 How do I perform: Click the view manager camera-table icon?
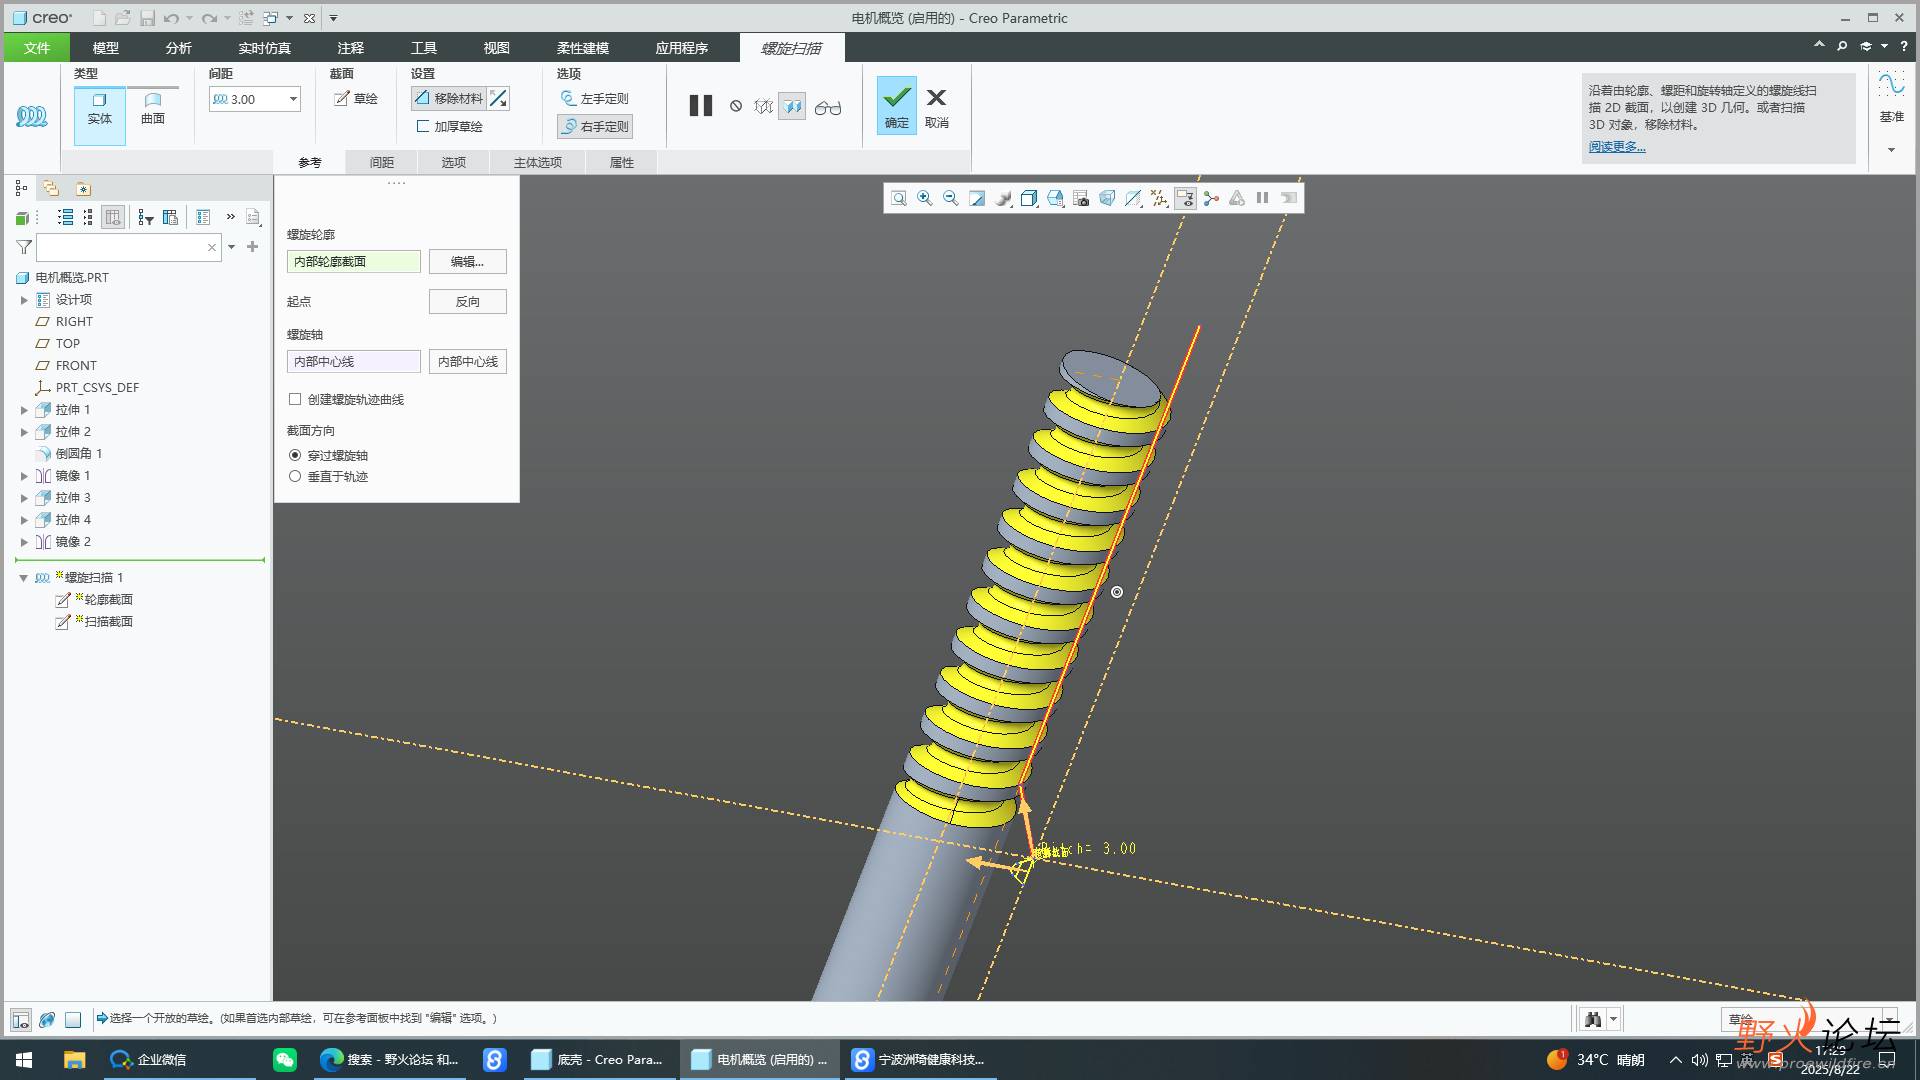point(1081,198)
